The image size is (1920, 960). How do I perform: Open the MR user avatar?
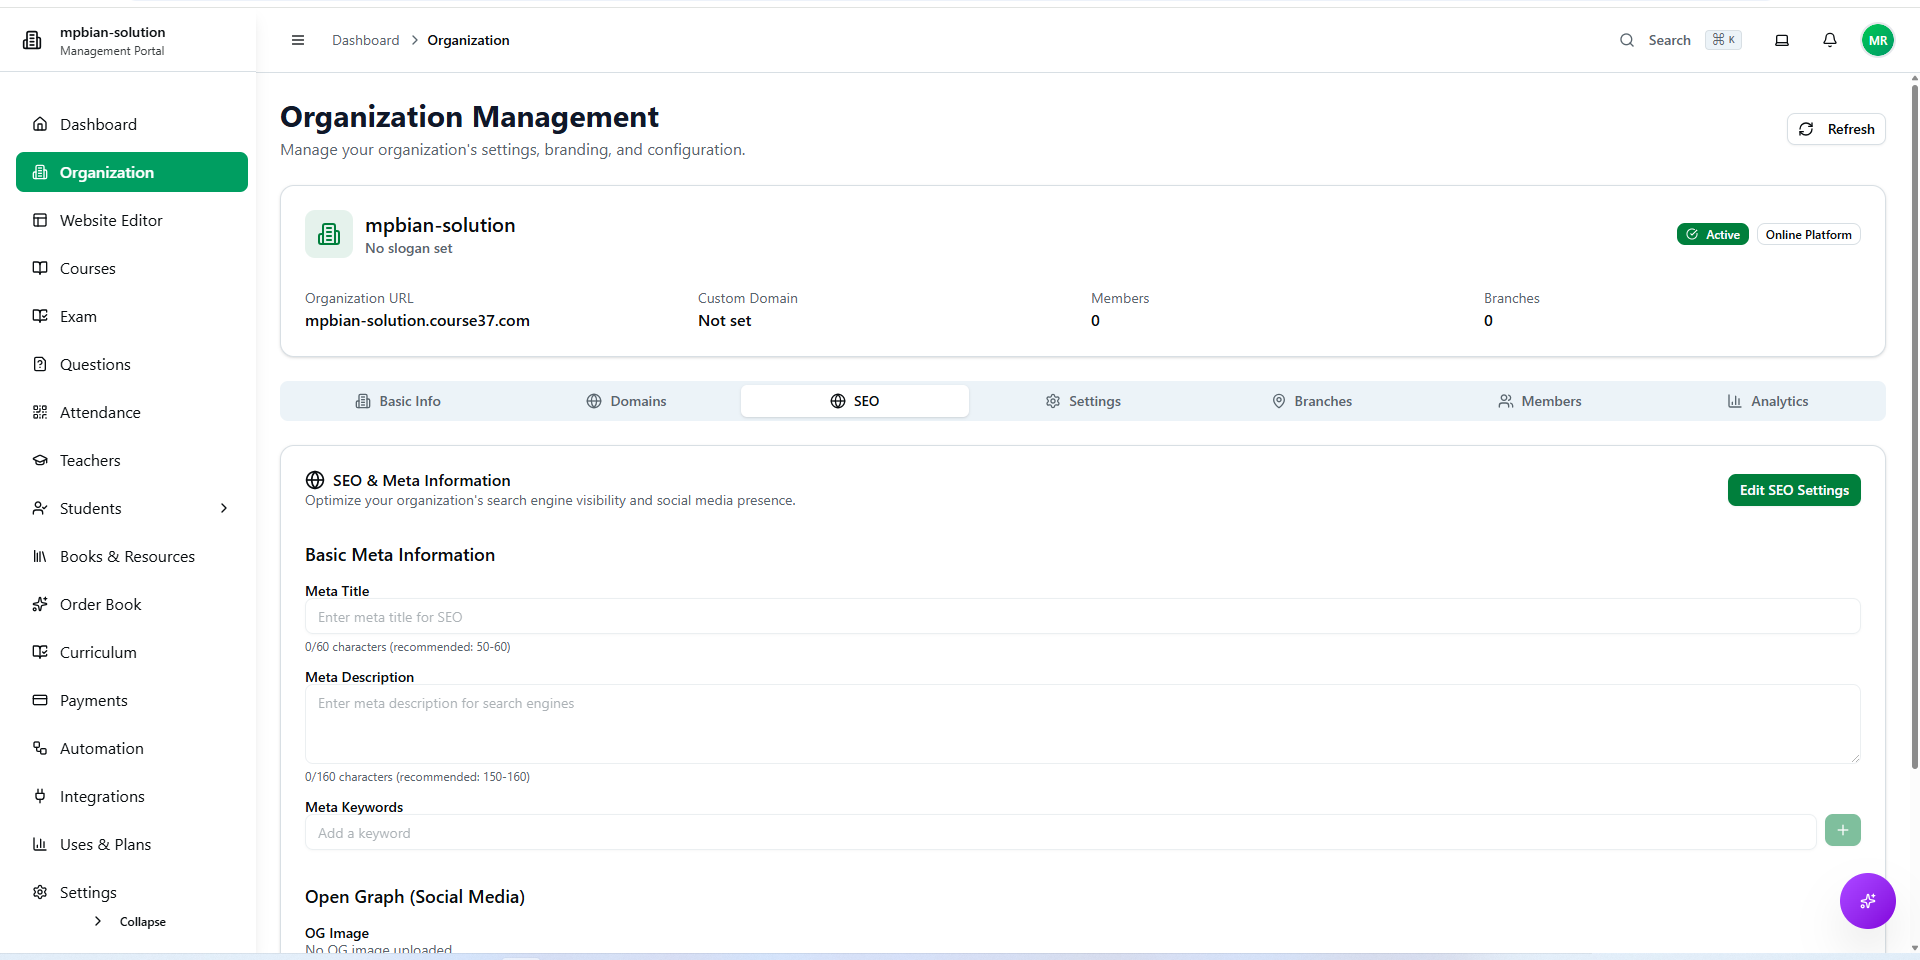(1877, 40)
